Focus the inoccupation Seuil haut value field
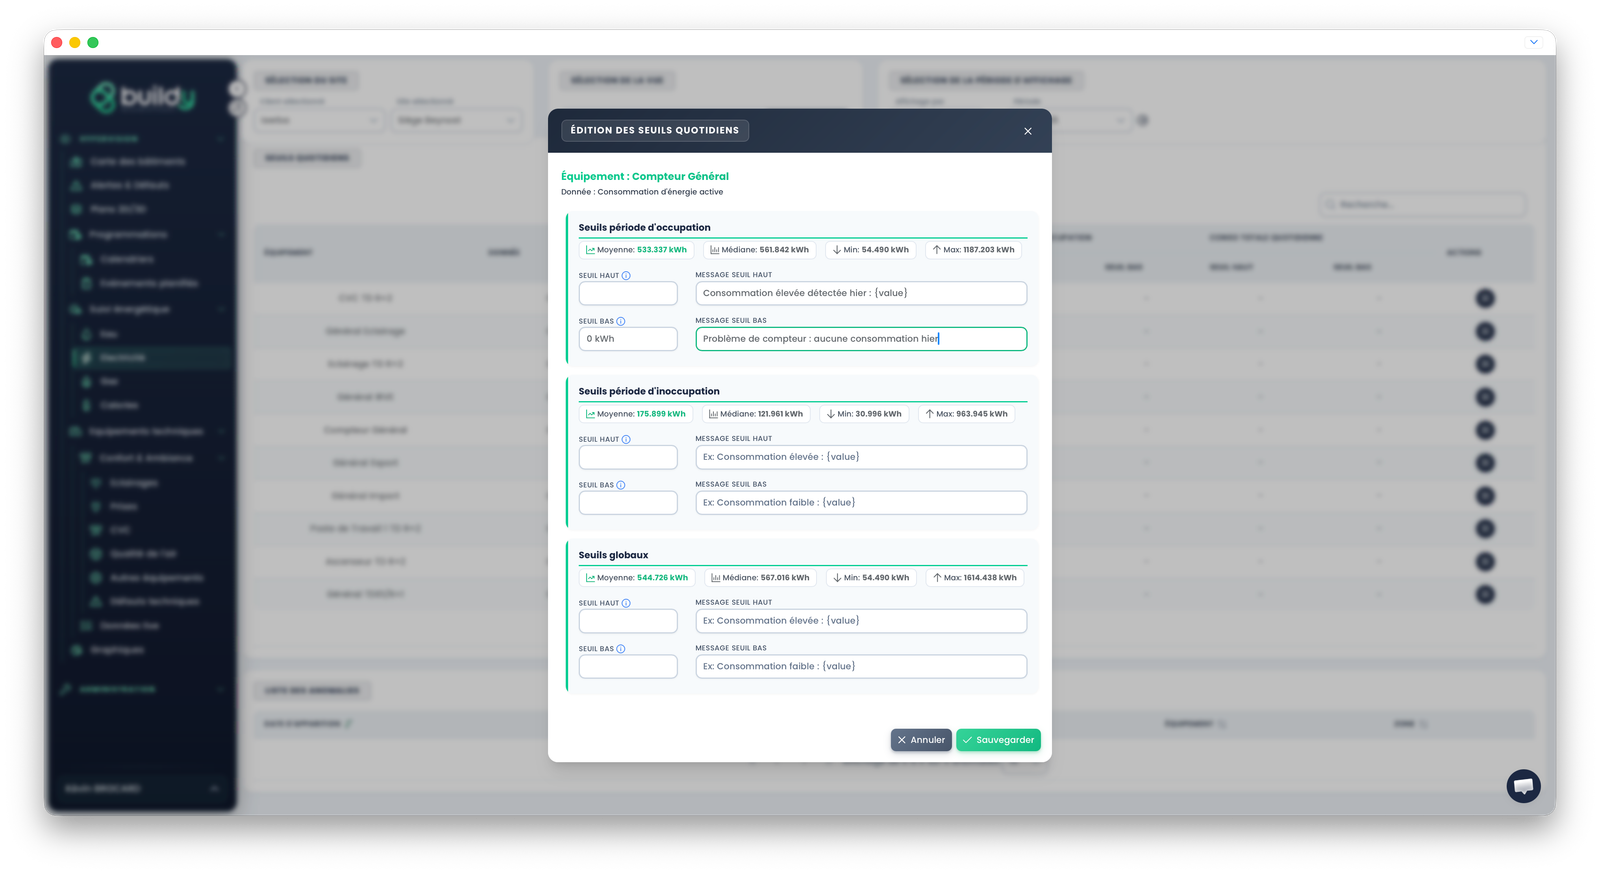Image resolution: width=1600 pixels, height=874 pixels. pos(628,457)
